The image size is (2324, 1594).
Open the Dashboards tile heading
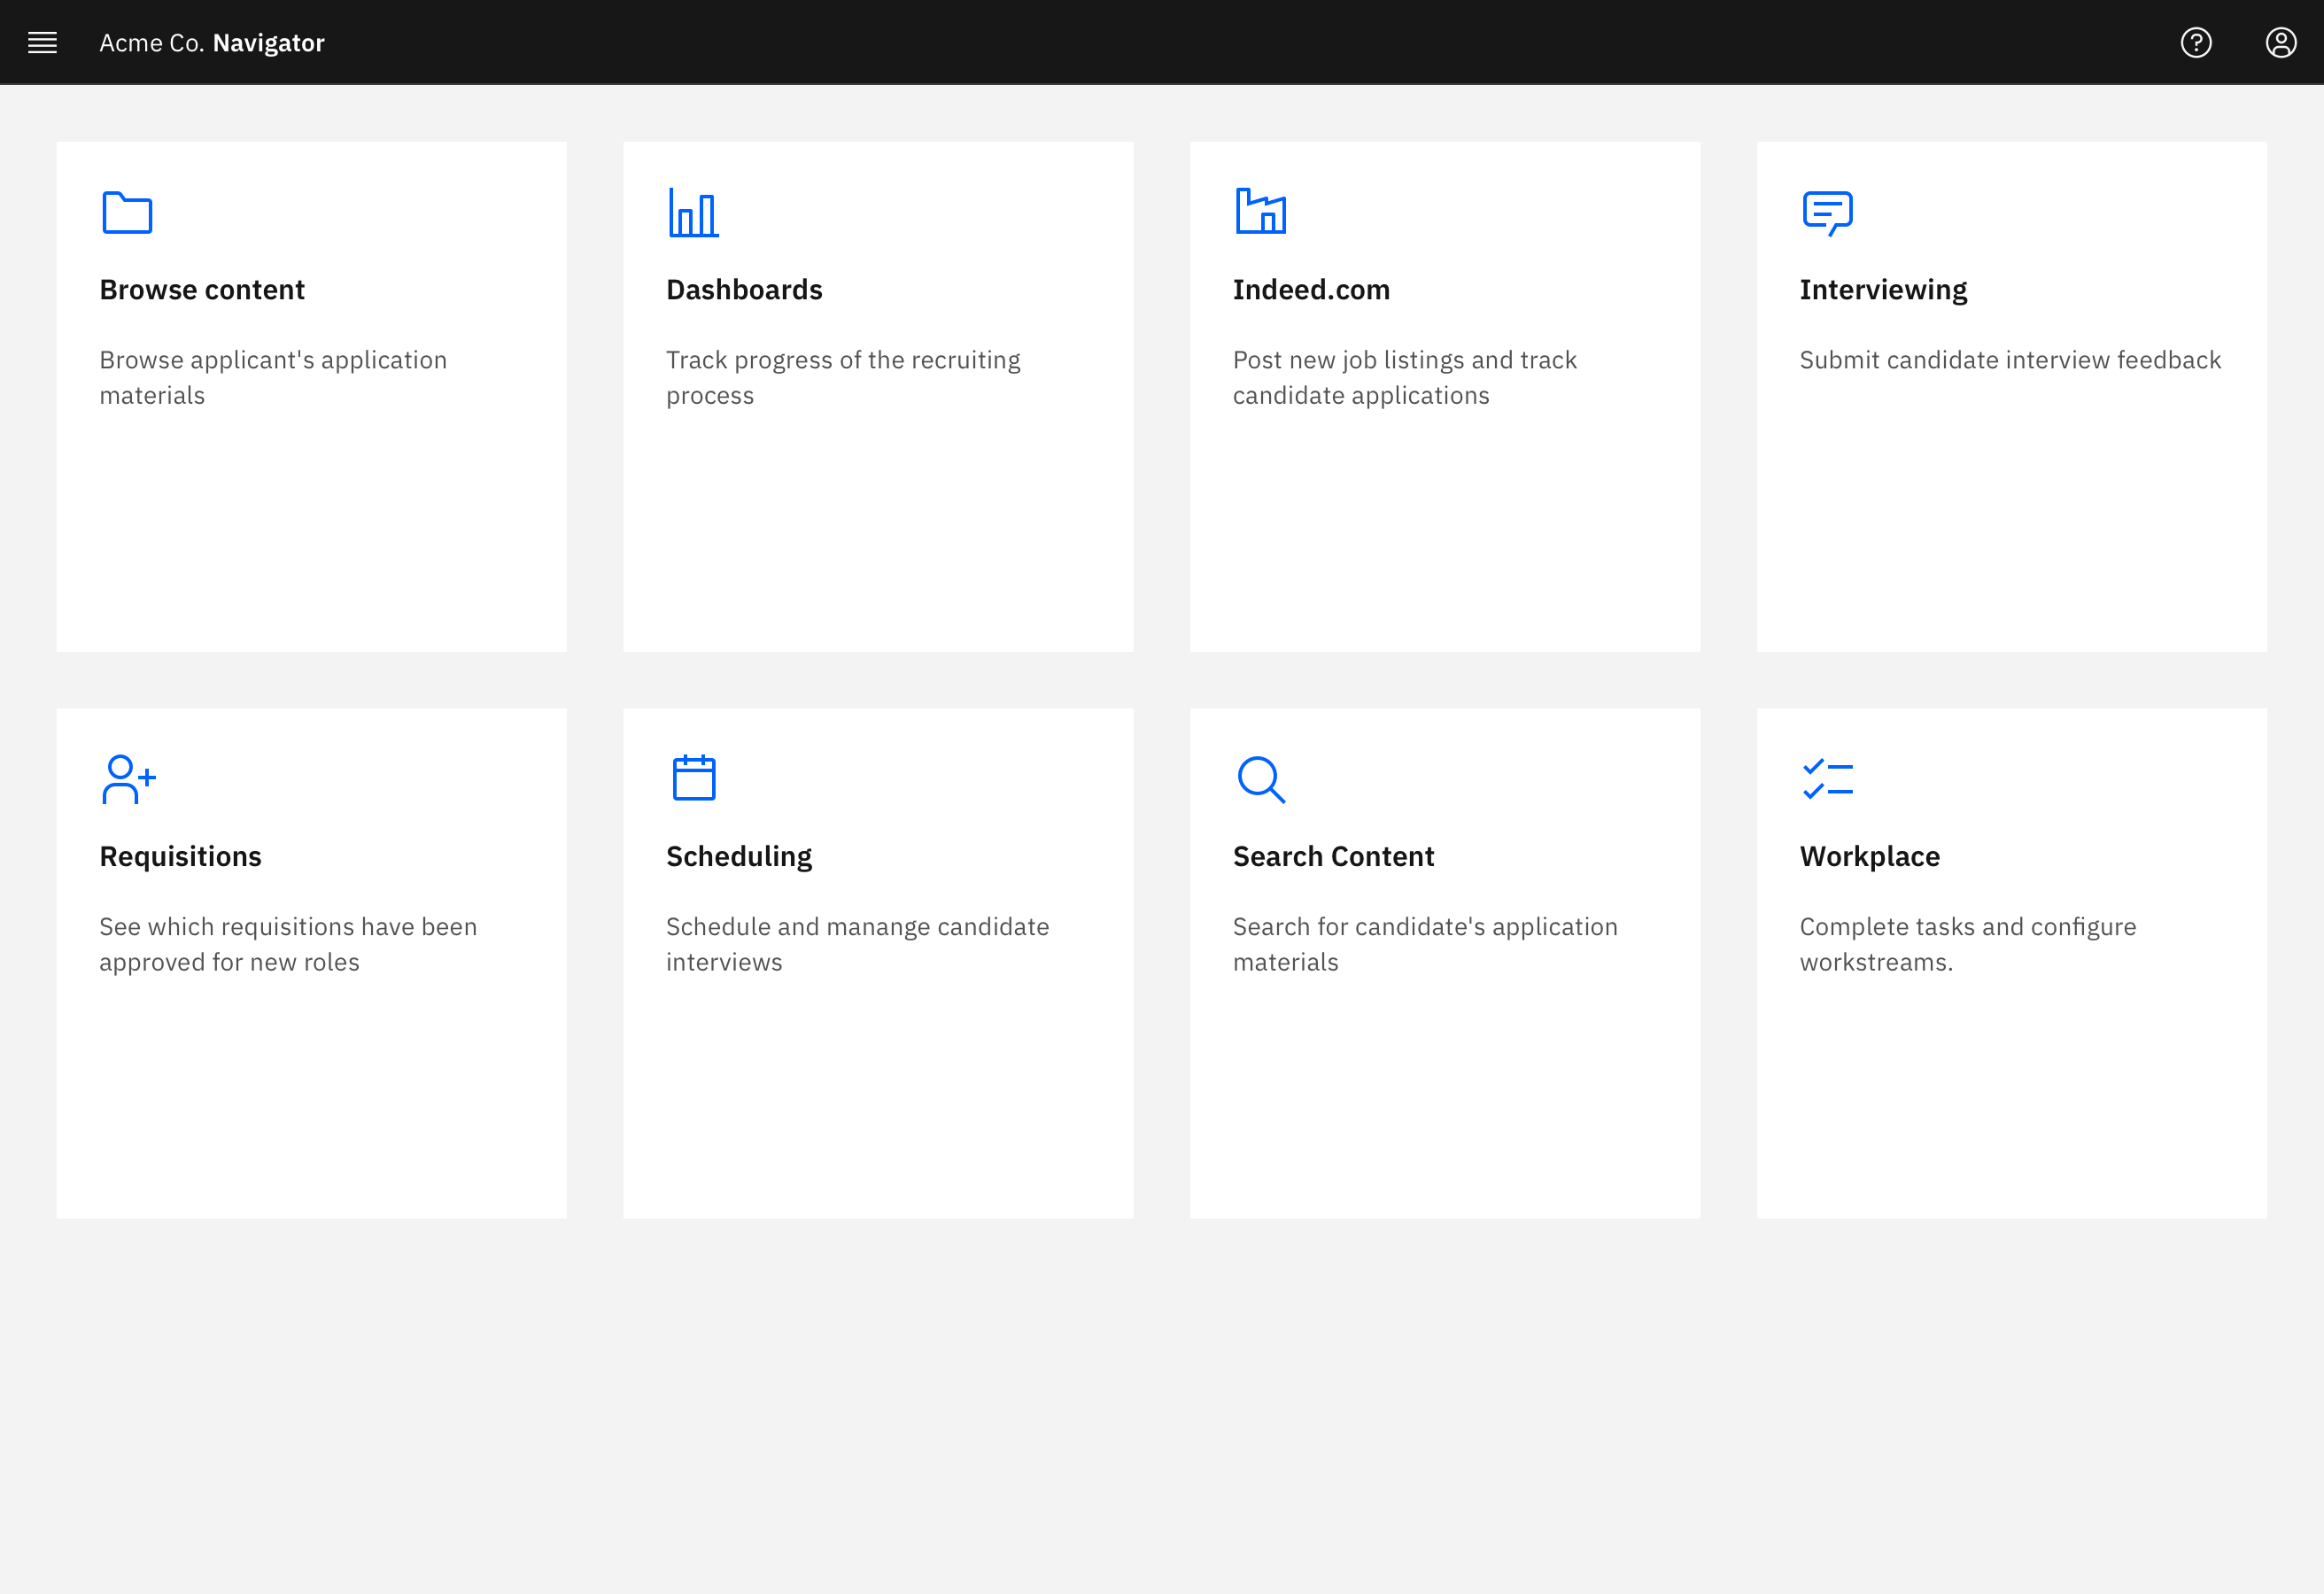click(744, 290)
